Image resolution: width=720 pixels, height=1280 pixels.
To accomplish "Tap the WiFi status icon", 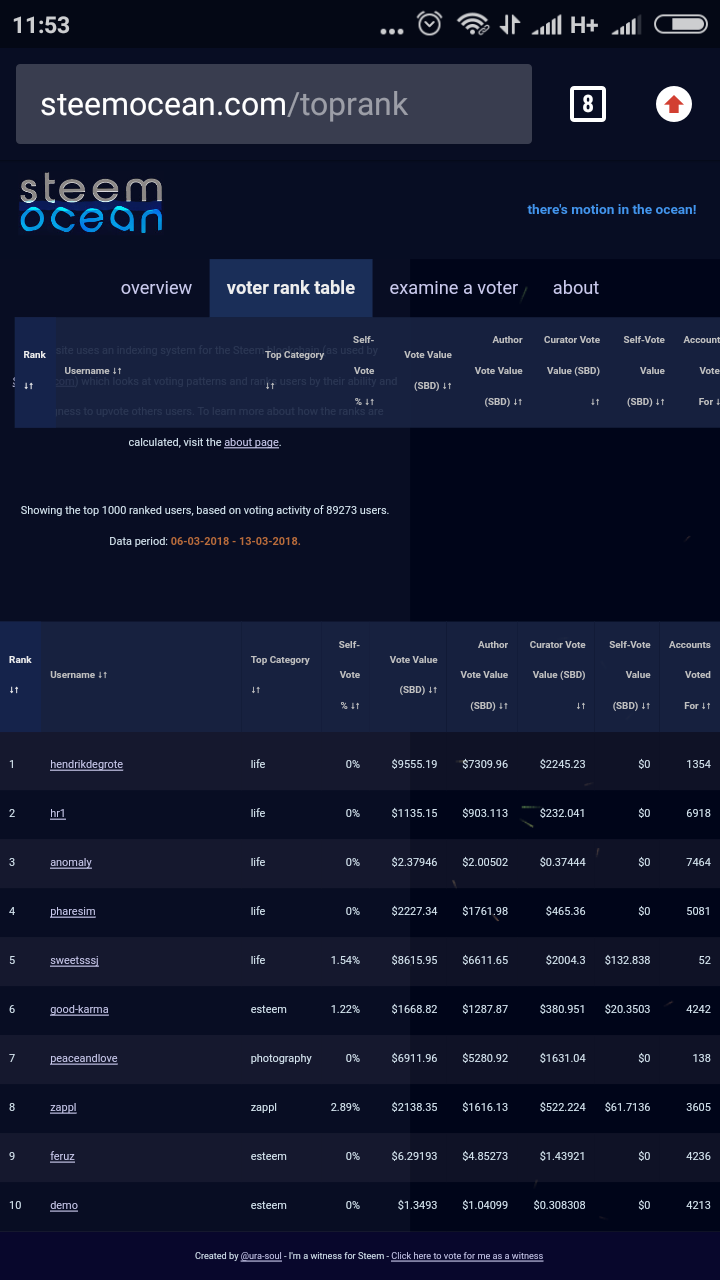I will click(472, 24).
